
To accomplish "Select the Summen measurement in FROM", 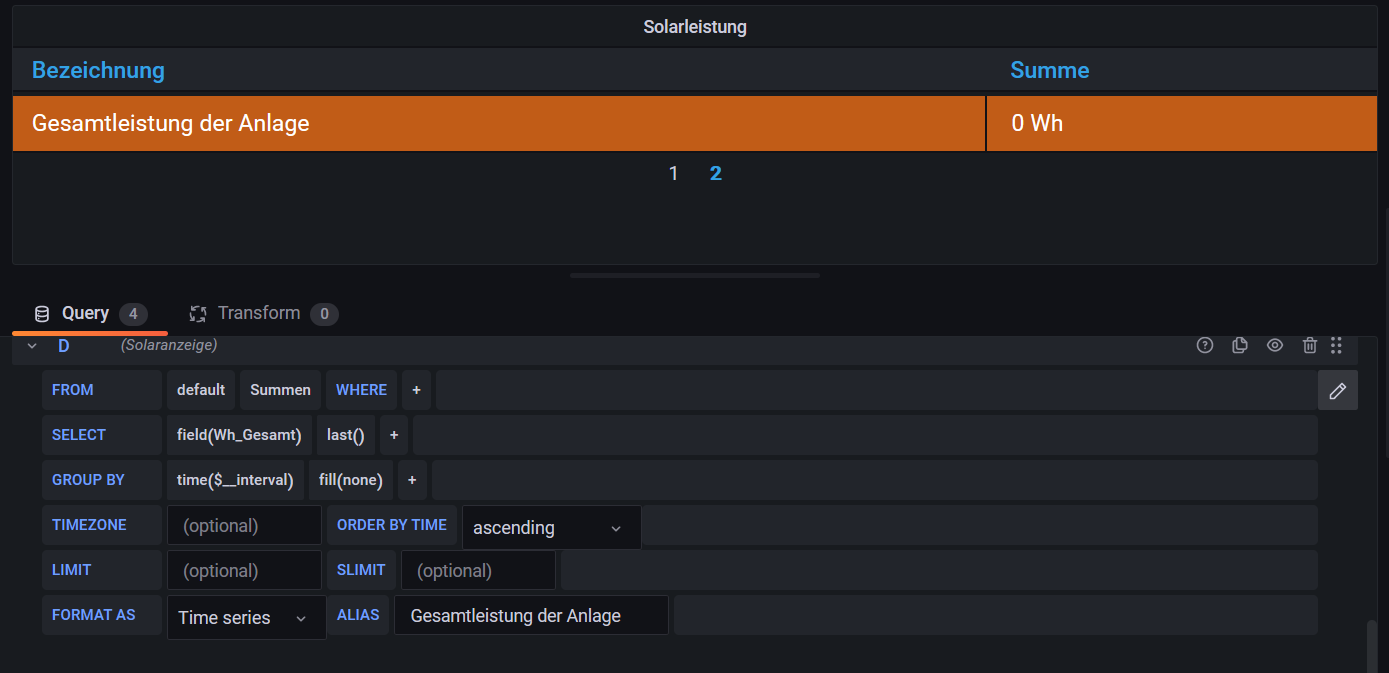I will (280, 390).
